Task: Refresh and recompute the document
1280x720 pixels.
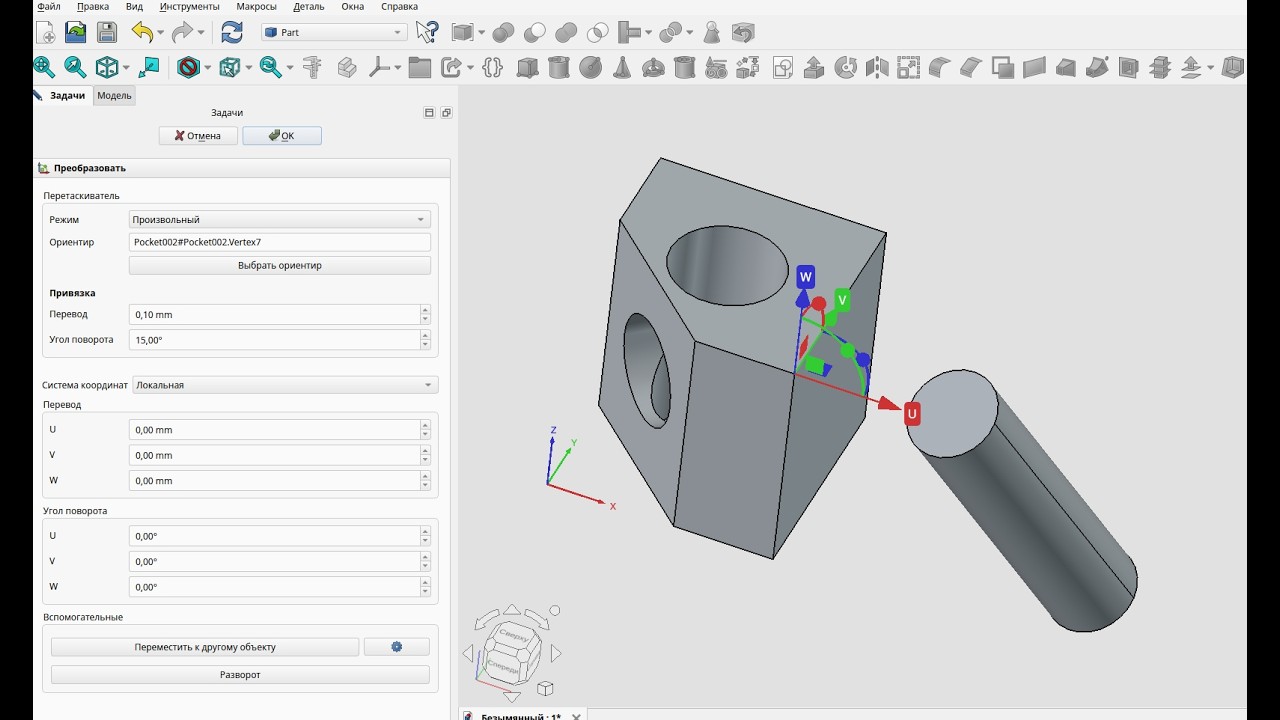Action: (232, 32)
